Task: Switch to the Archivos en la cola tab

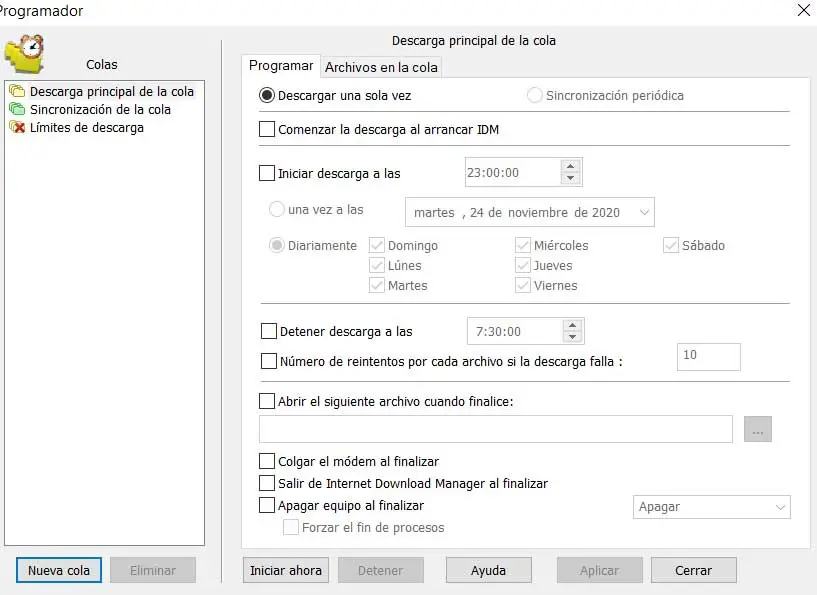Action: click(x=381, y=67)
